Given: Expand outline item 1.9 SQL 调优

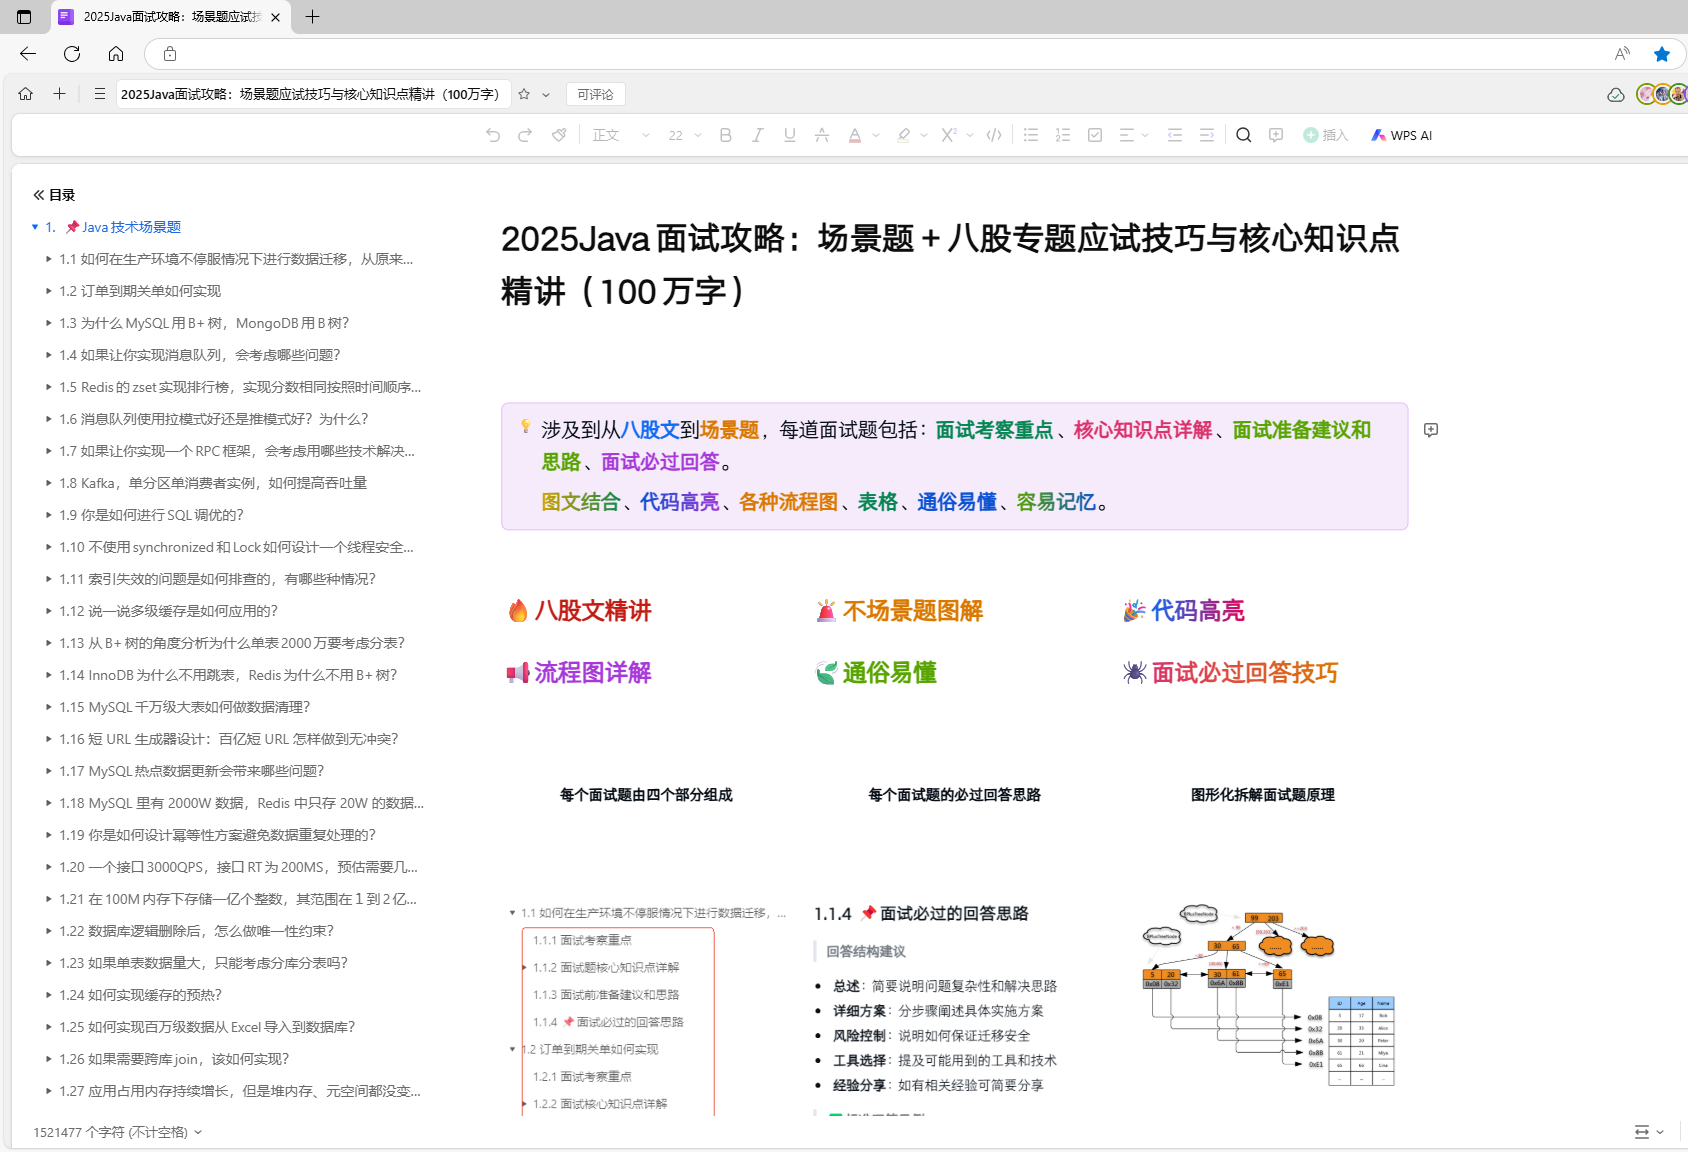Looking at the screenshot, I should pos(48,515).
